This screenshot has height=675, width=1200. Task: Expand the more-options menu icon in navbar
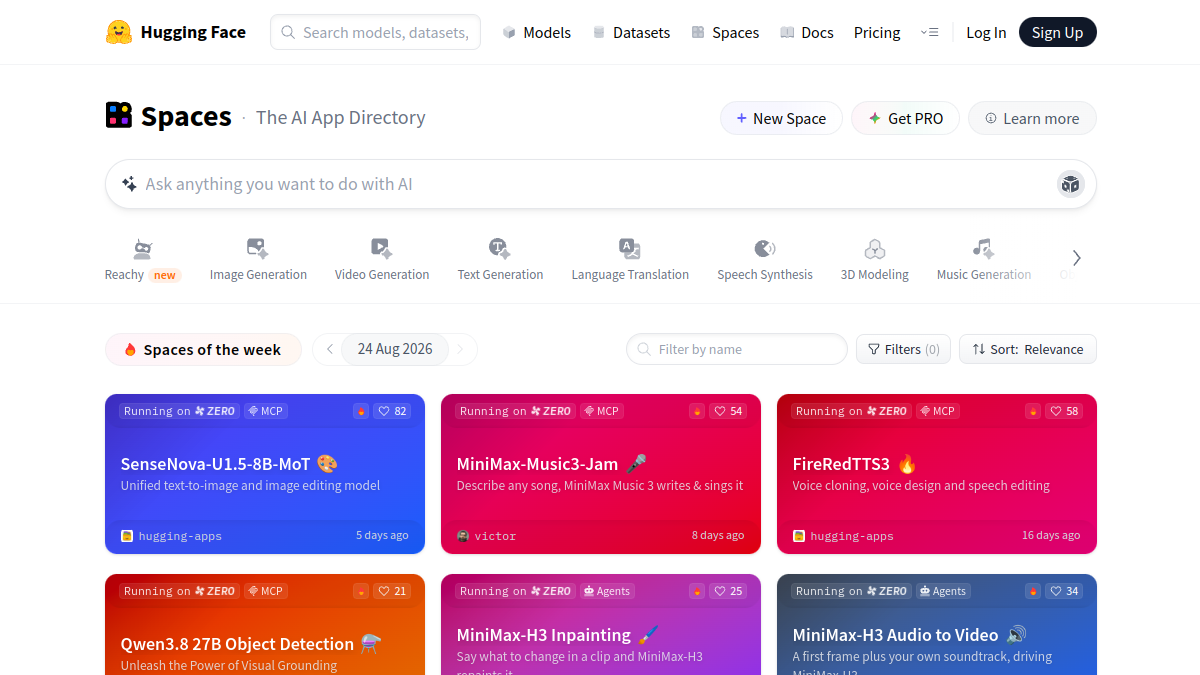click(929, 32)
